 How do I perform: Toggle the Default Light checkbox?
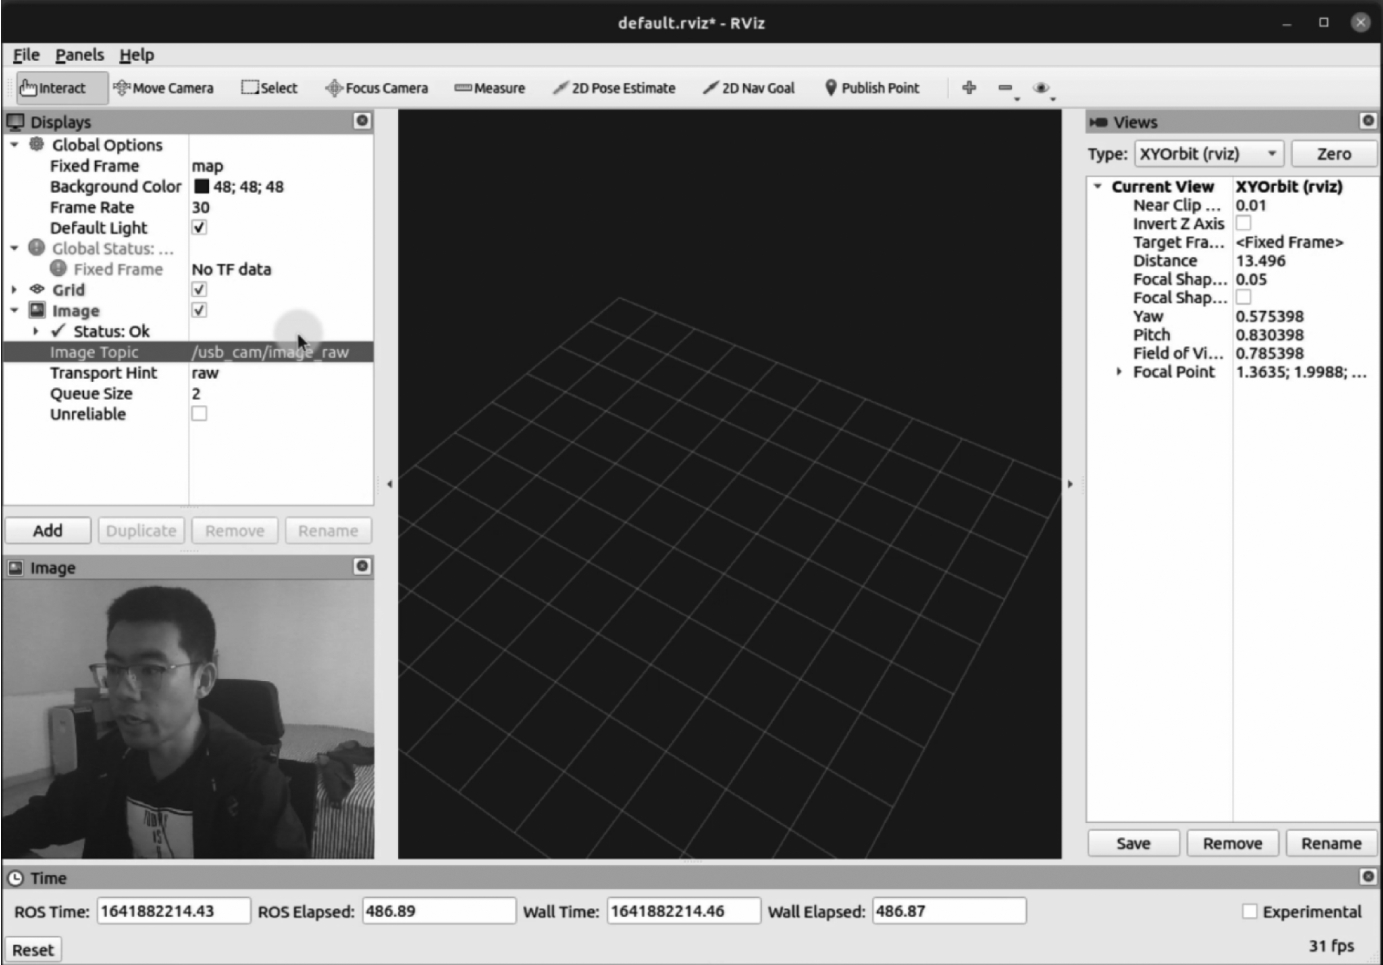[199, 228]
